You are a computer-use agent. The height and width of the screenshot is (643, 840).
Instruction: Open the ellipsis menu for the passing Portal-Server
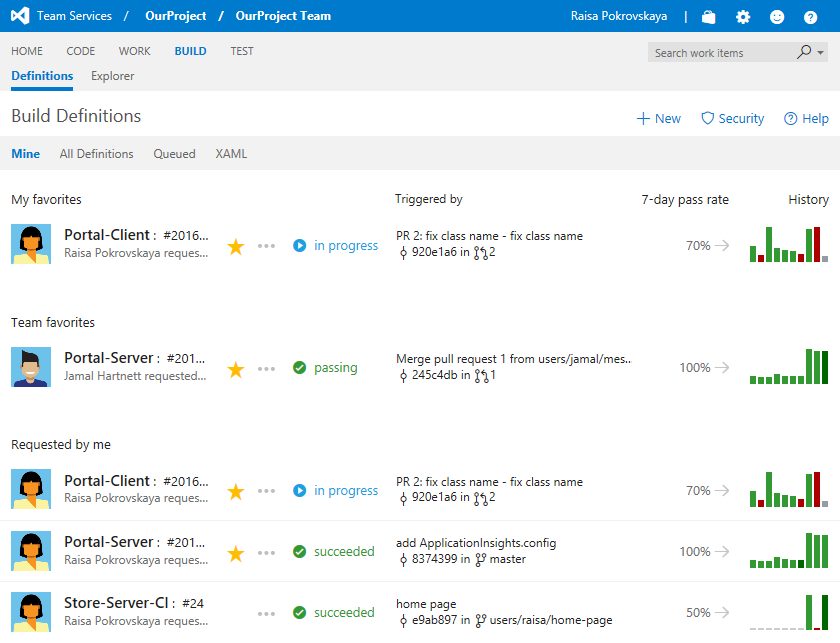point(266,369)
